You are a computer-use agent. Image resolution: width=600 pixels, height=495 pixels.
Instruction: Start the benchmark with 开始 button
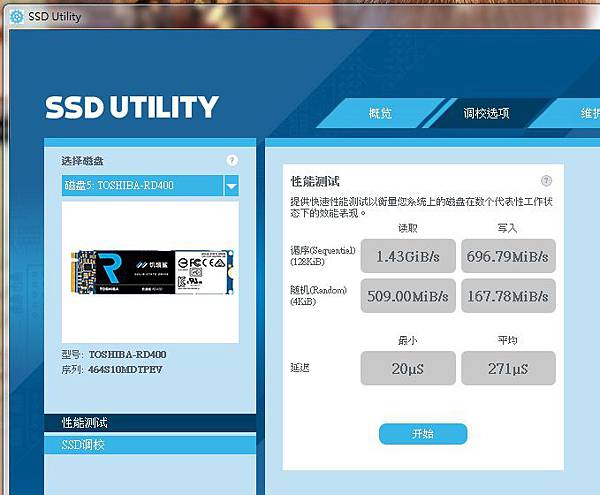[x=423, y=434]
